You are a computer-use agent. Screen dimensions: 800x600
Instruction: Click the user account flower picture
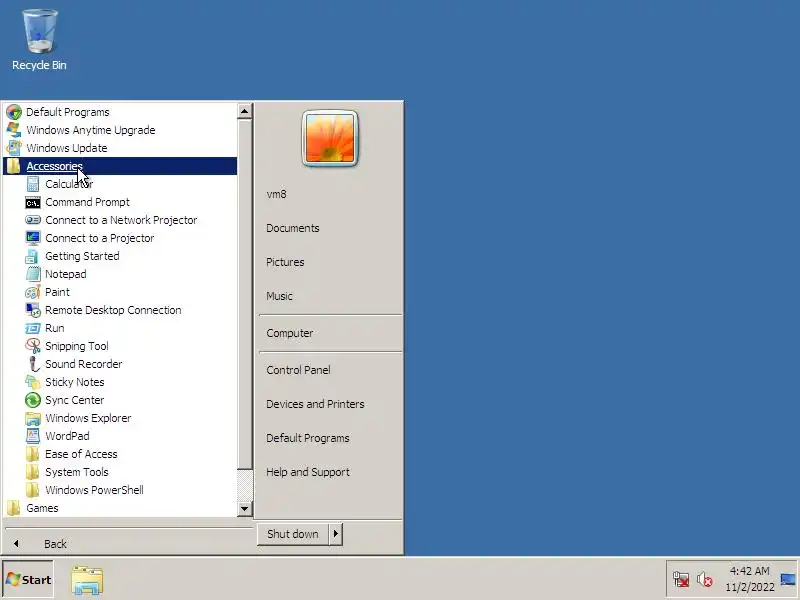click(330, 138)
